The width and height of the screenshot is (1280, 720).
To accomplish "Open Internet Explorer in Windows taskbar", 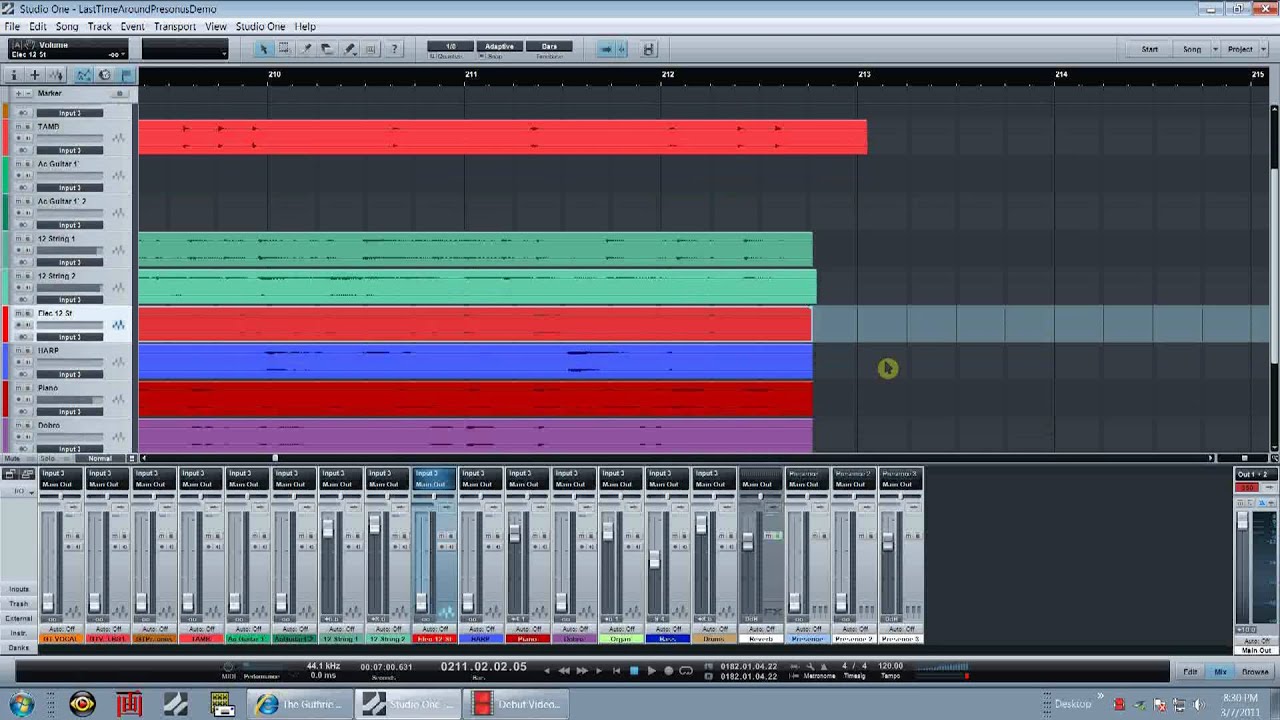I will click(x=299, y=704).
